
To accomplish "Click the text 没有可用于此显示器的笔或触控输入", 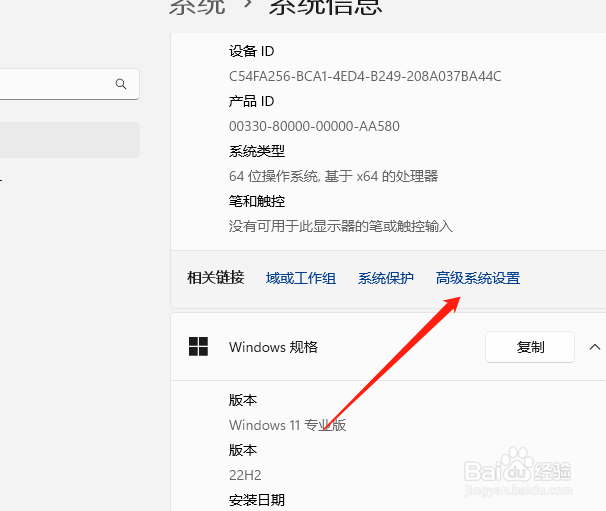I will coord(340,226).
